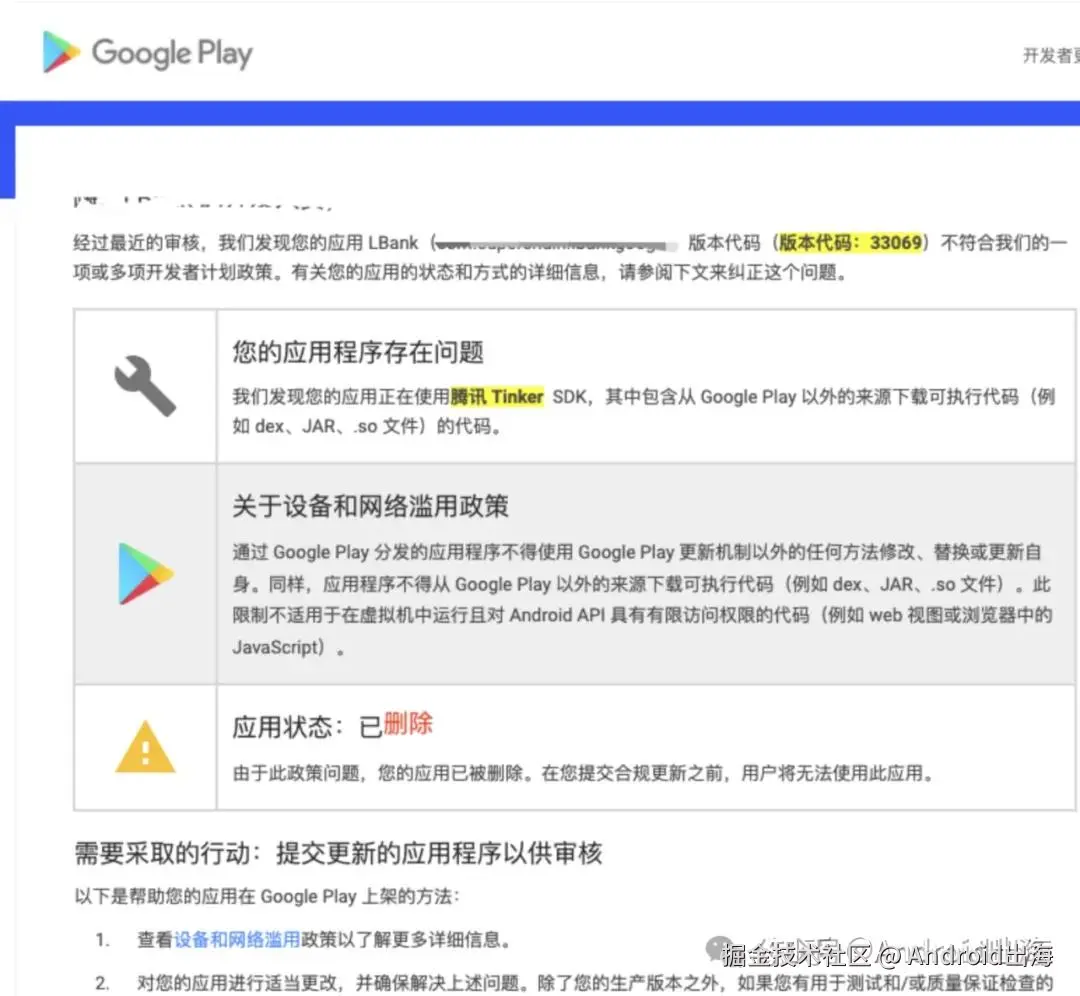1080x996 pixels.
Task: Open the 设备和网络滥用 policy link
Action: [237, 940]
